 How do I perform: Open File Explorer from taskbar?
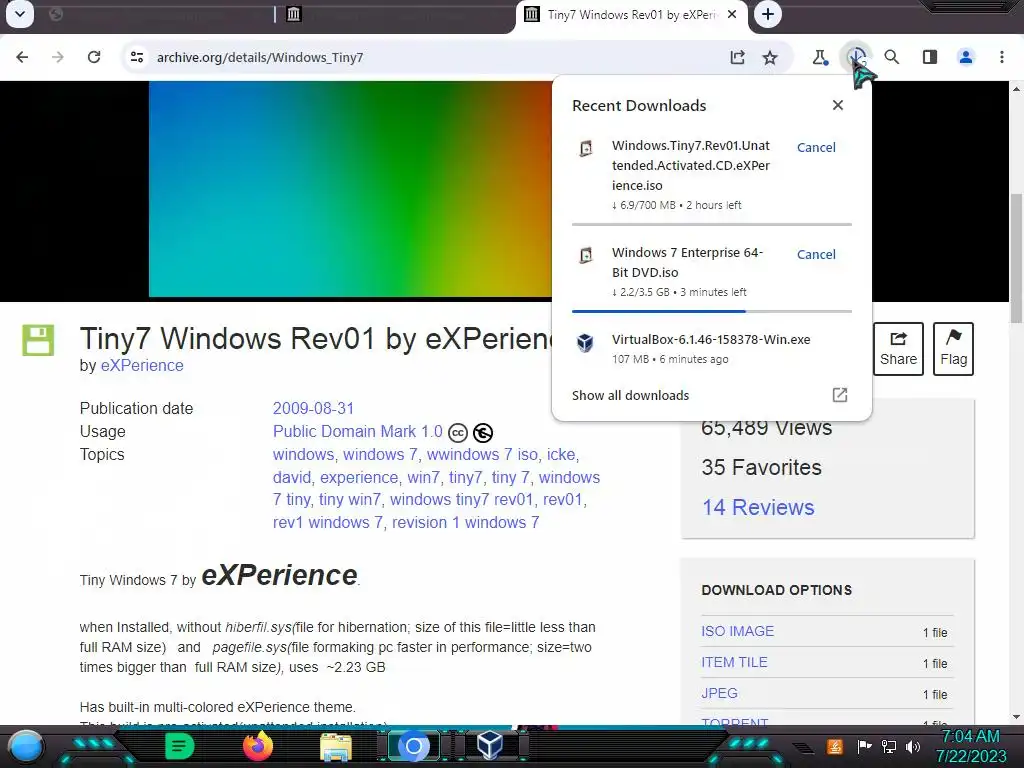[336, 746]
